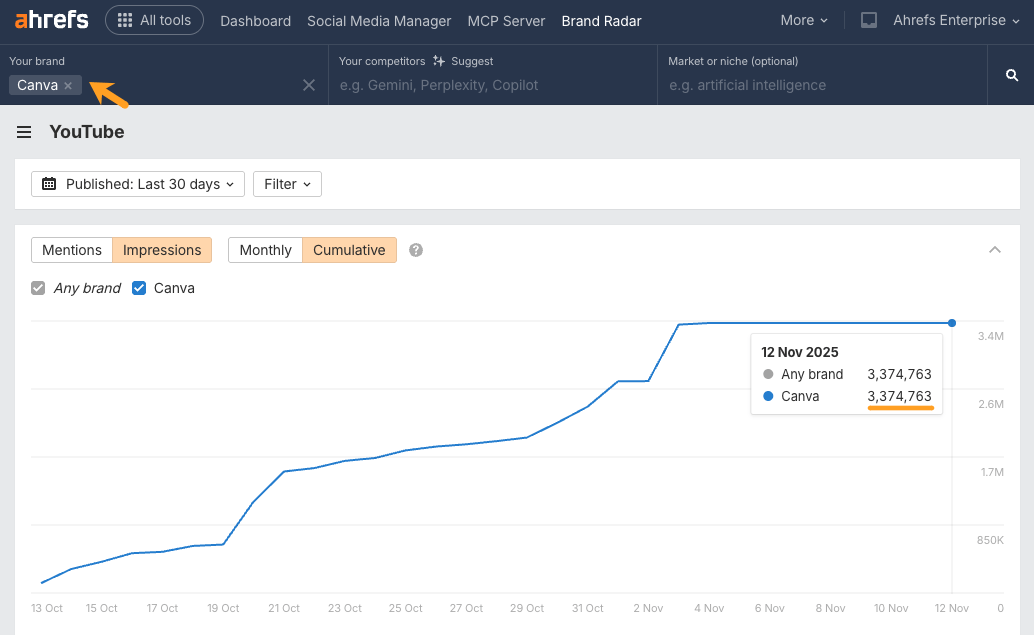Remove the Canva brand tag
1034x635 pixels.
67,85
